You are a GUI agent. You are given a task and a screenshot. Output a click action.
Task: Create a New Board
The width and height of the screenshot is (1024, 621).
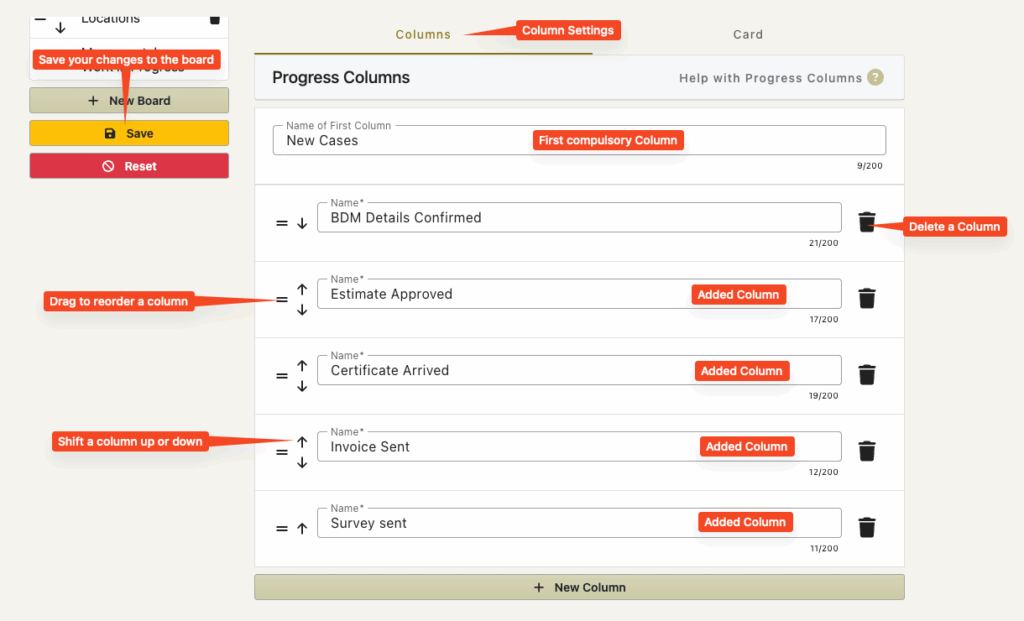coord(129,101)
